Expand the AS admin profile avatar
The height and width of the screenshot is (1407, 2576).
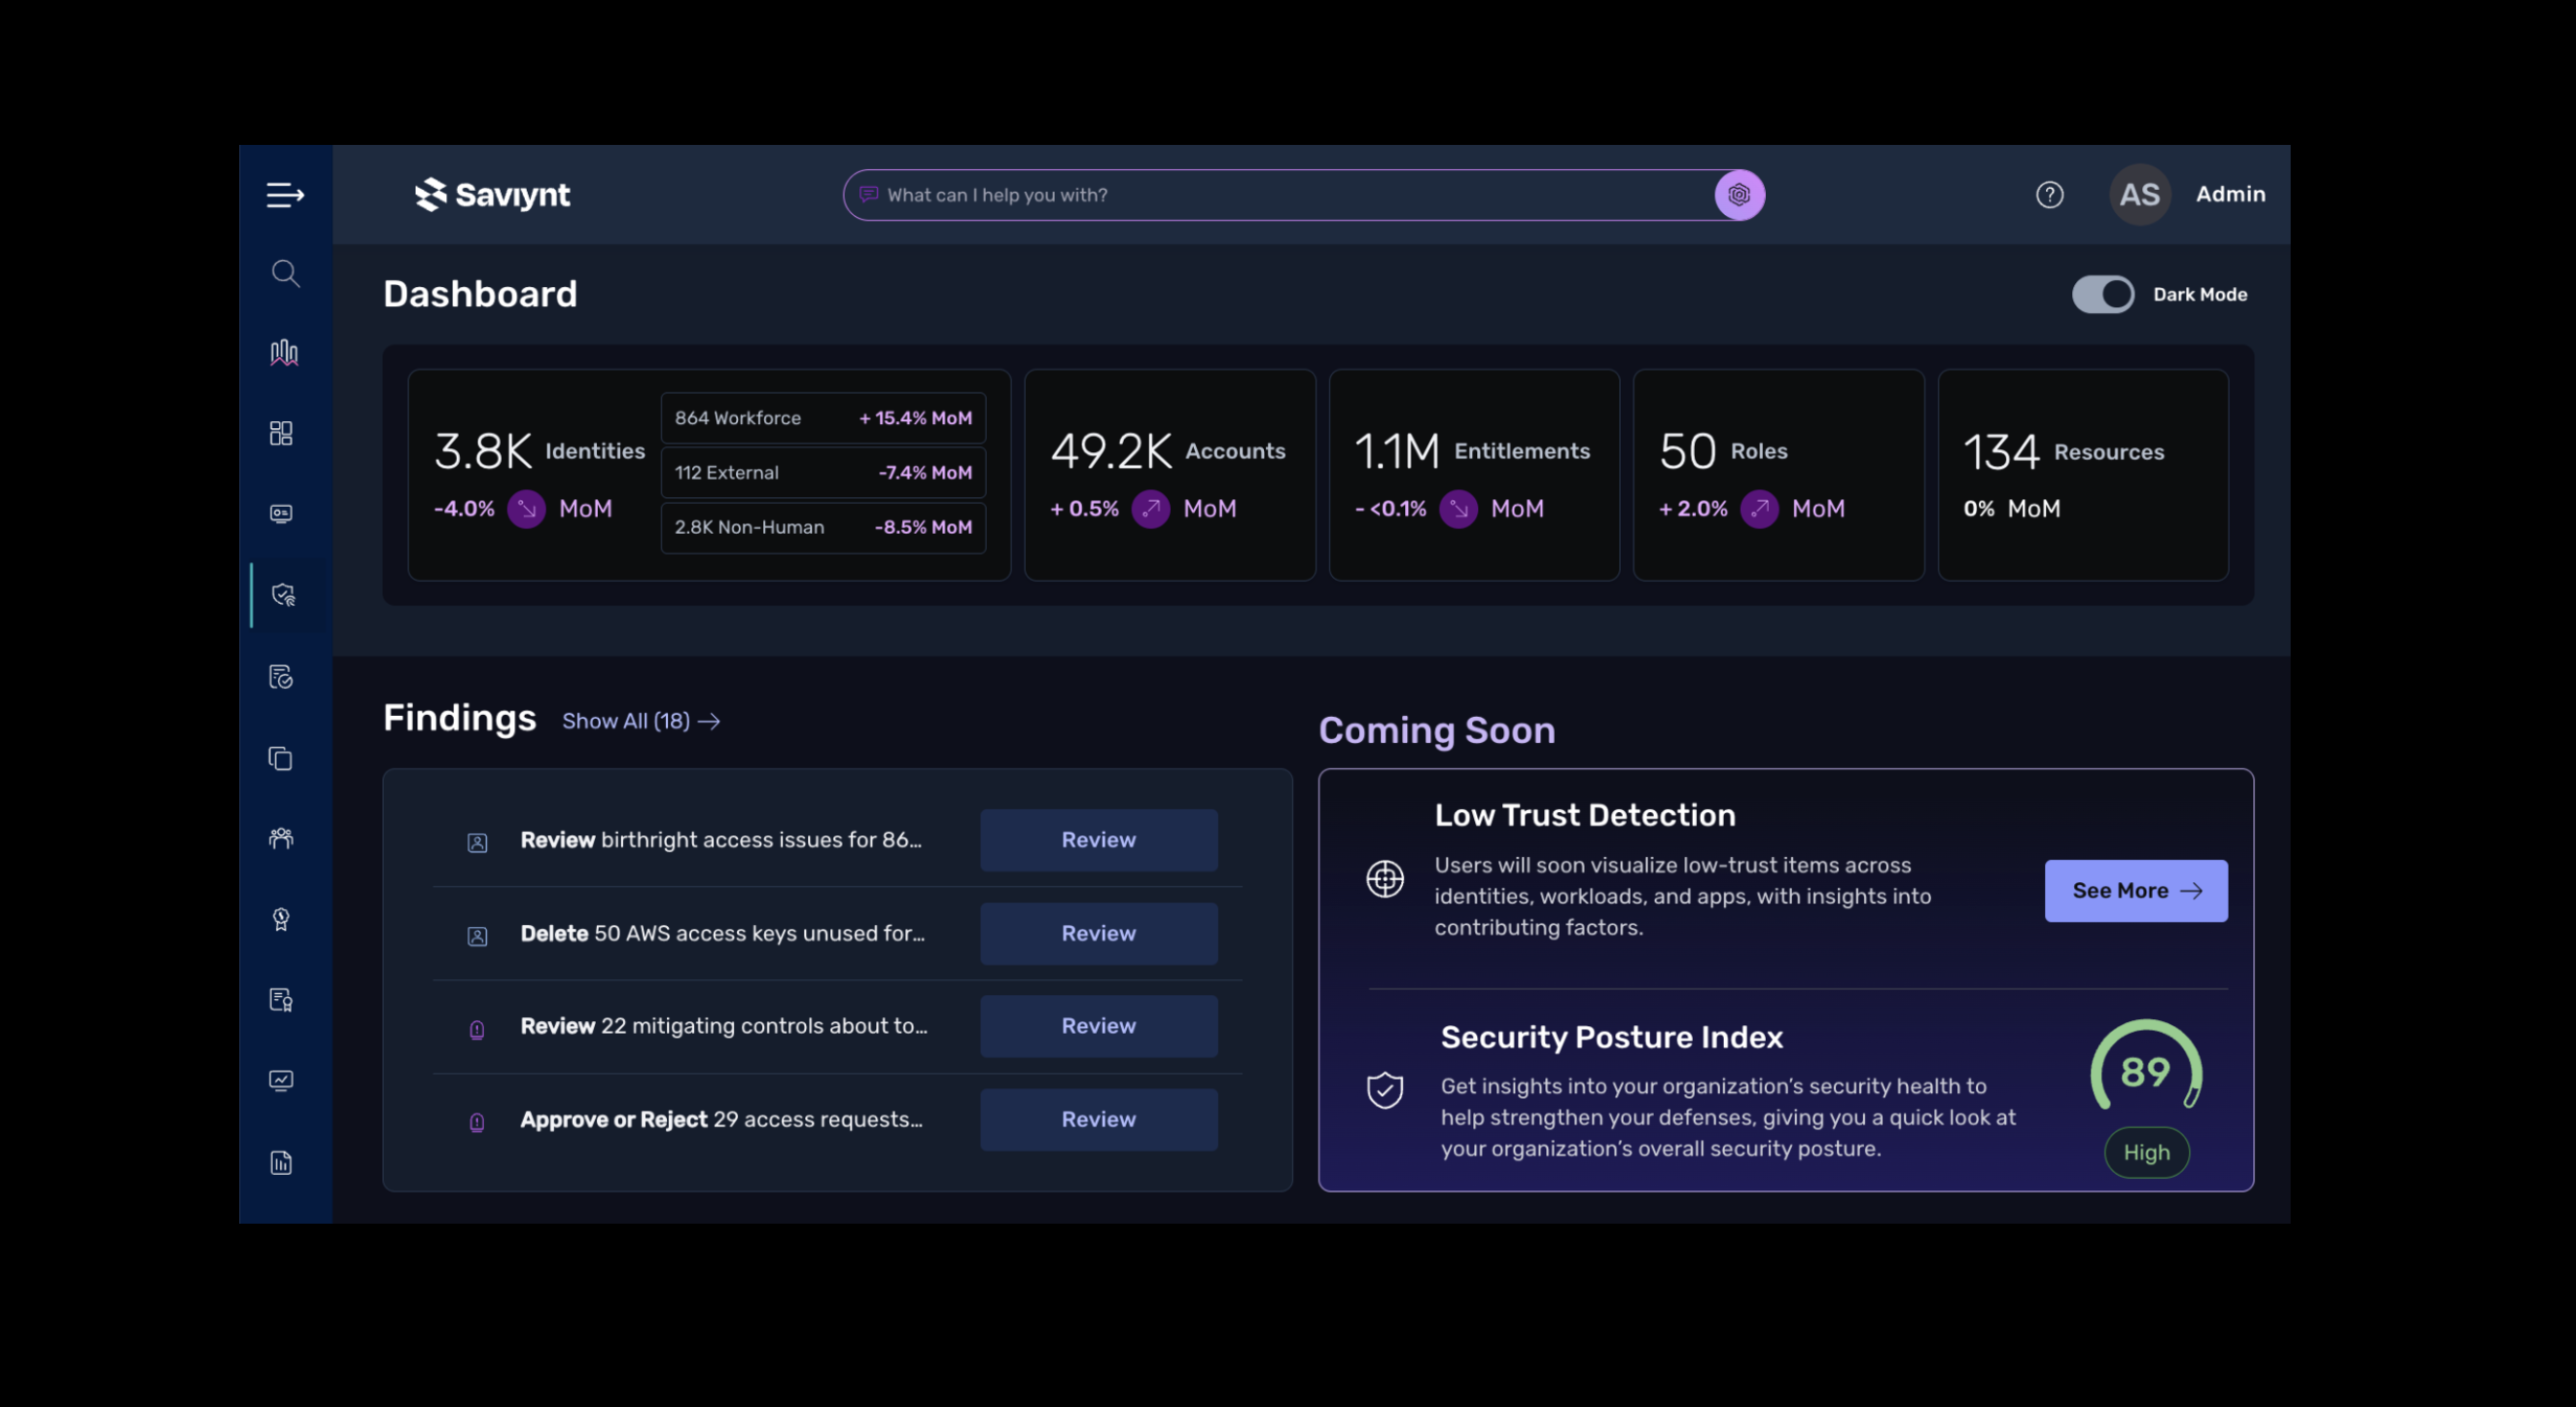[x=2139, y=194]
